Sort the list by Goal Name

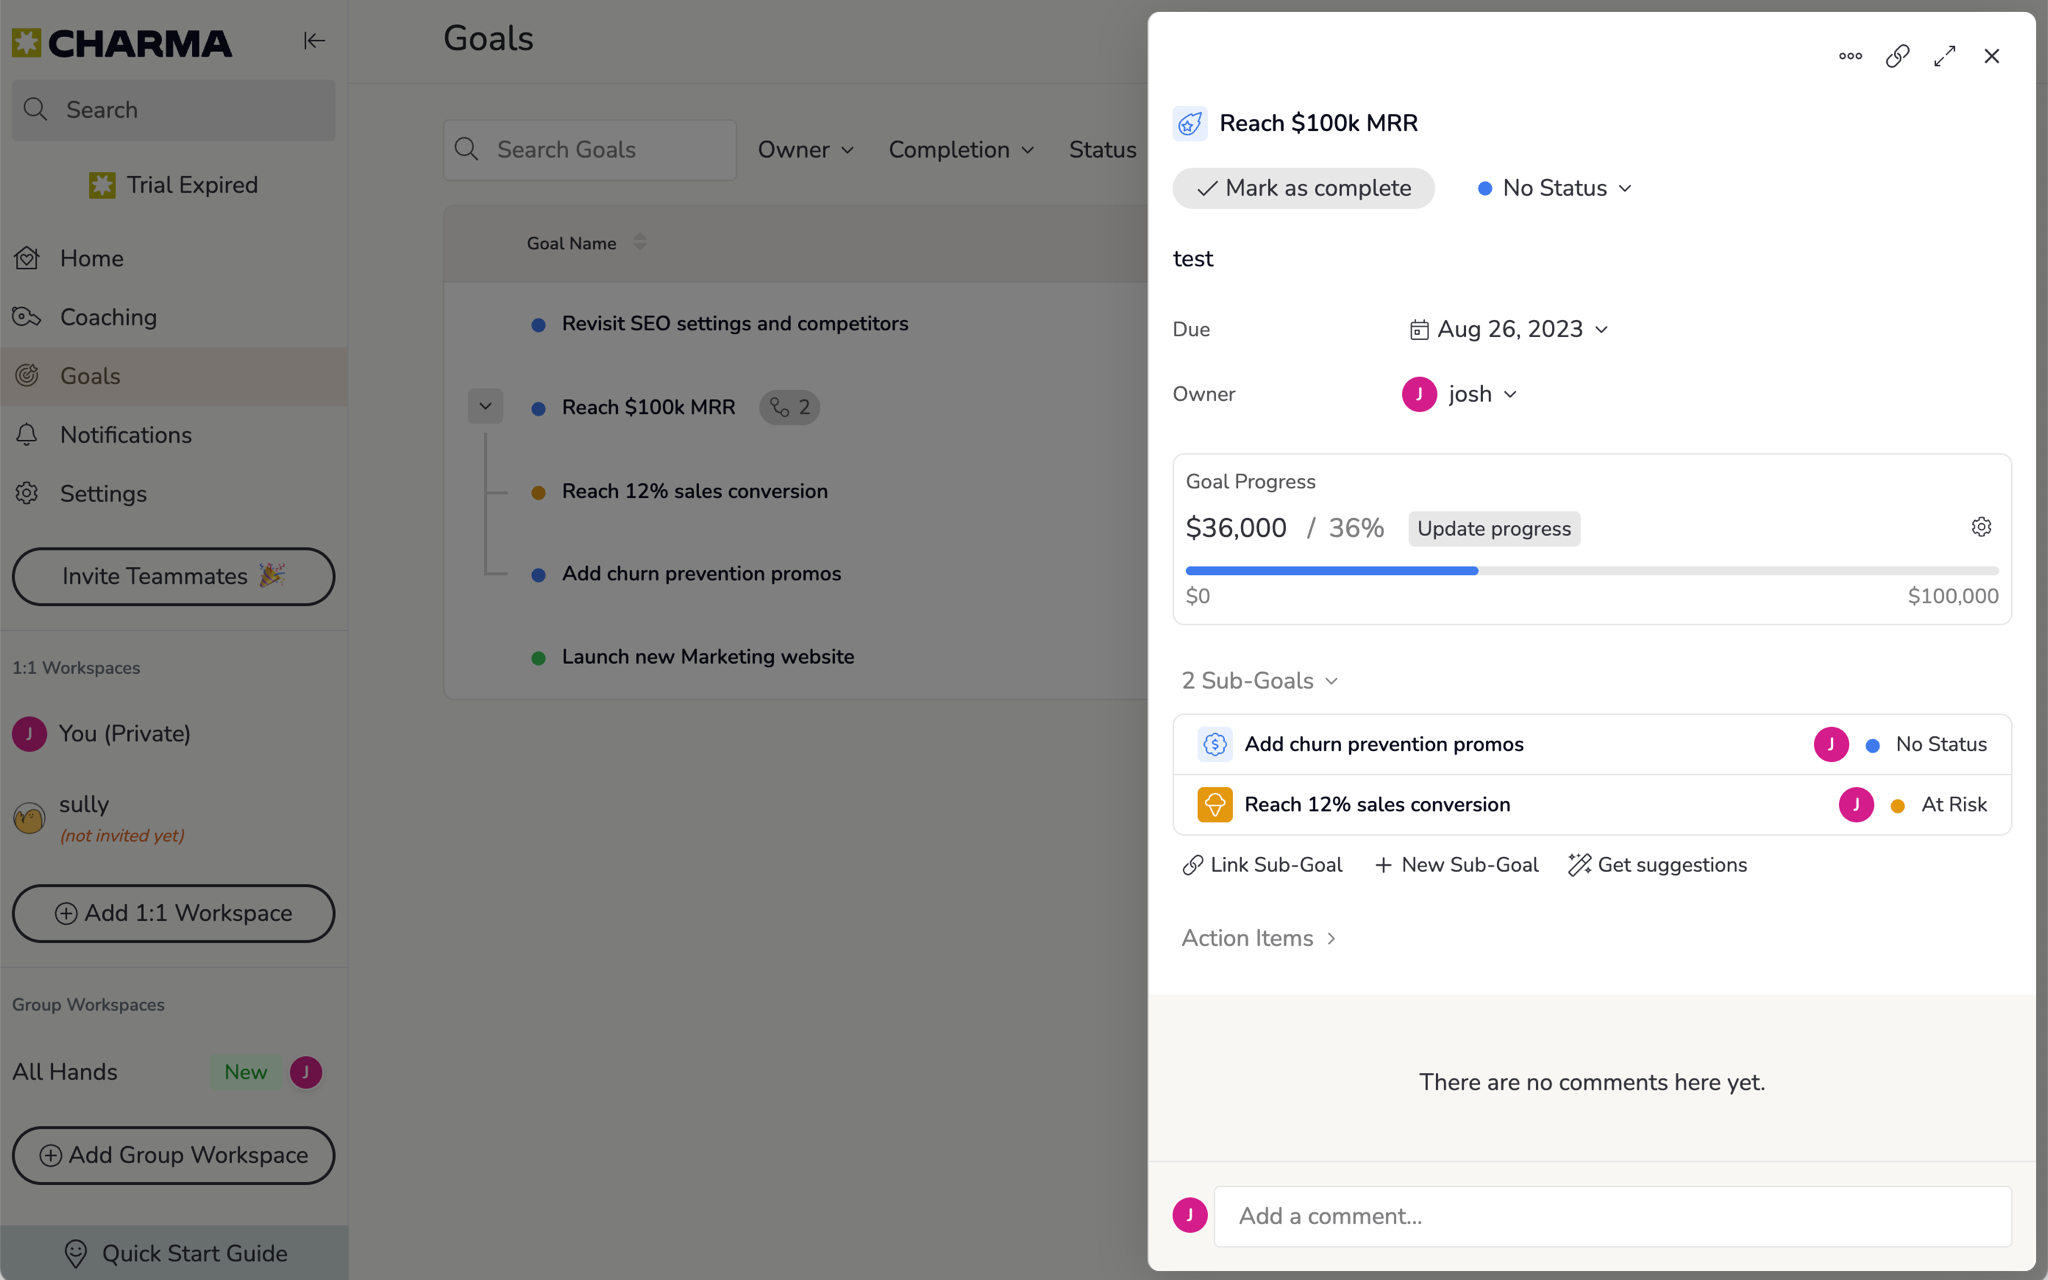pos(639,243)
